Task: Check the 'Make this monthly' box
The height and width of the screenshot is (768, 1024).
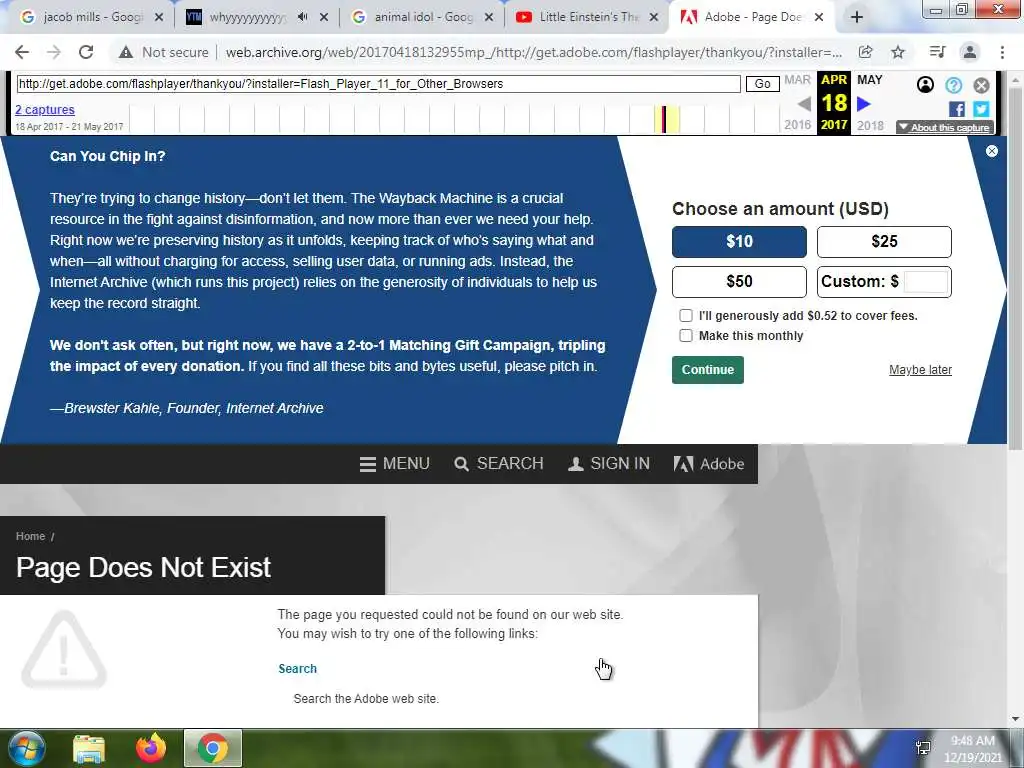Action: point(686,336)
